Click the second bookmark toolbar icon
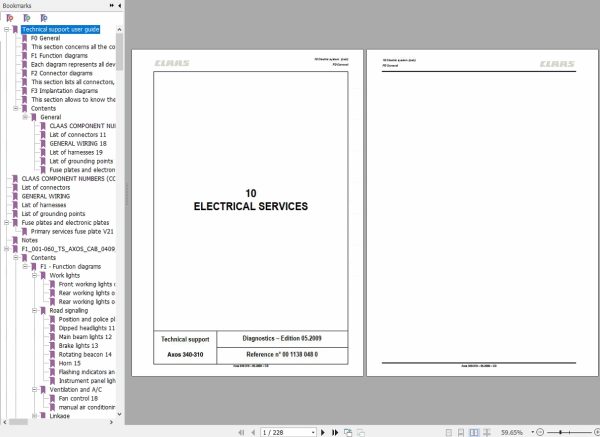 26,18
